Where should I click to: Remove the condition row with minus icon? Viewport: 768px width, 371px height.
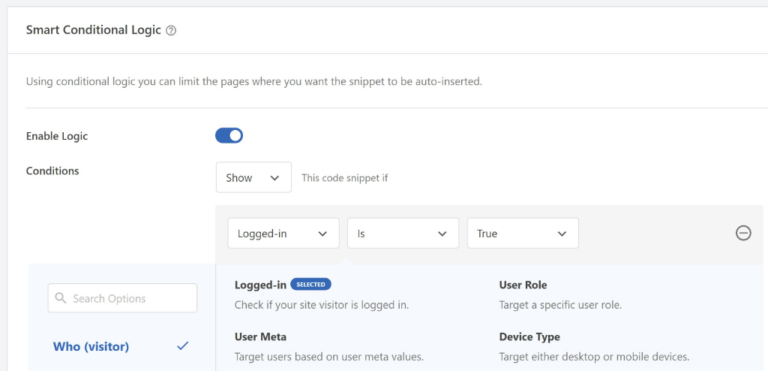(x=743, y=233)
